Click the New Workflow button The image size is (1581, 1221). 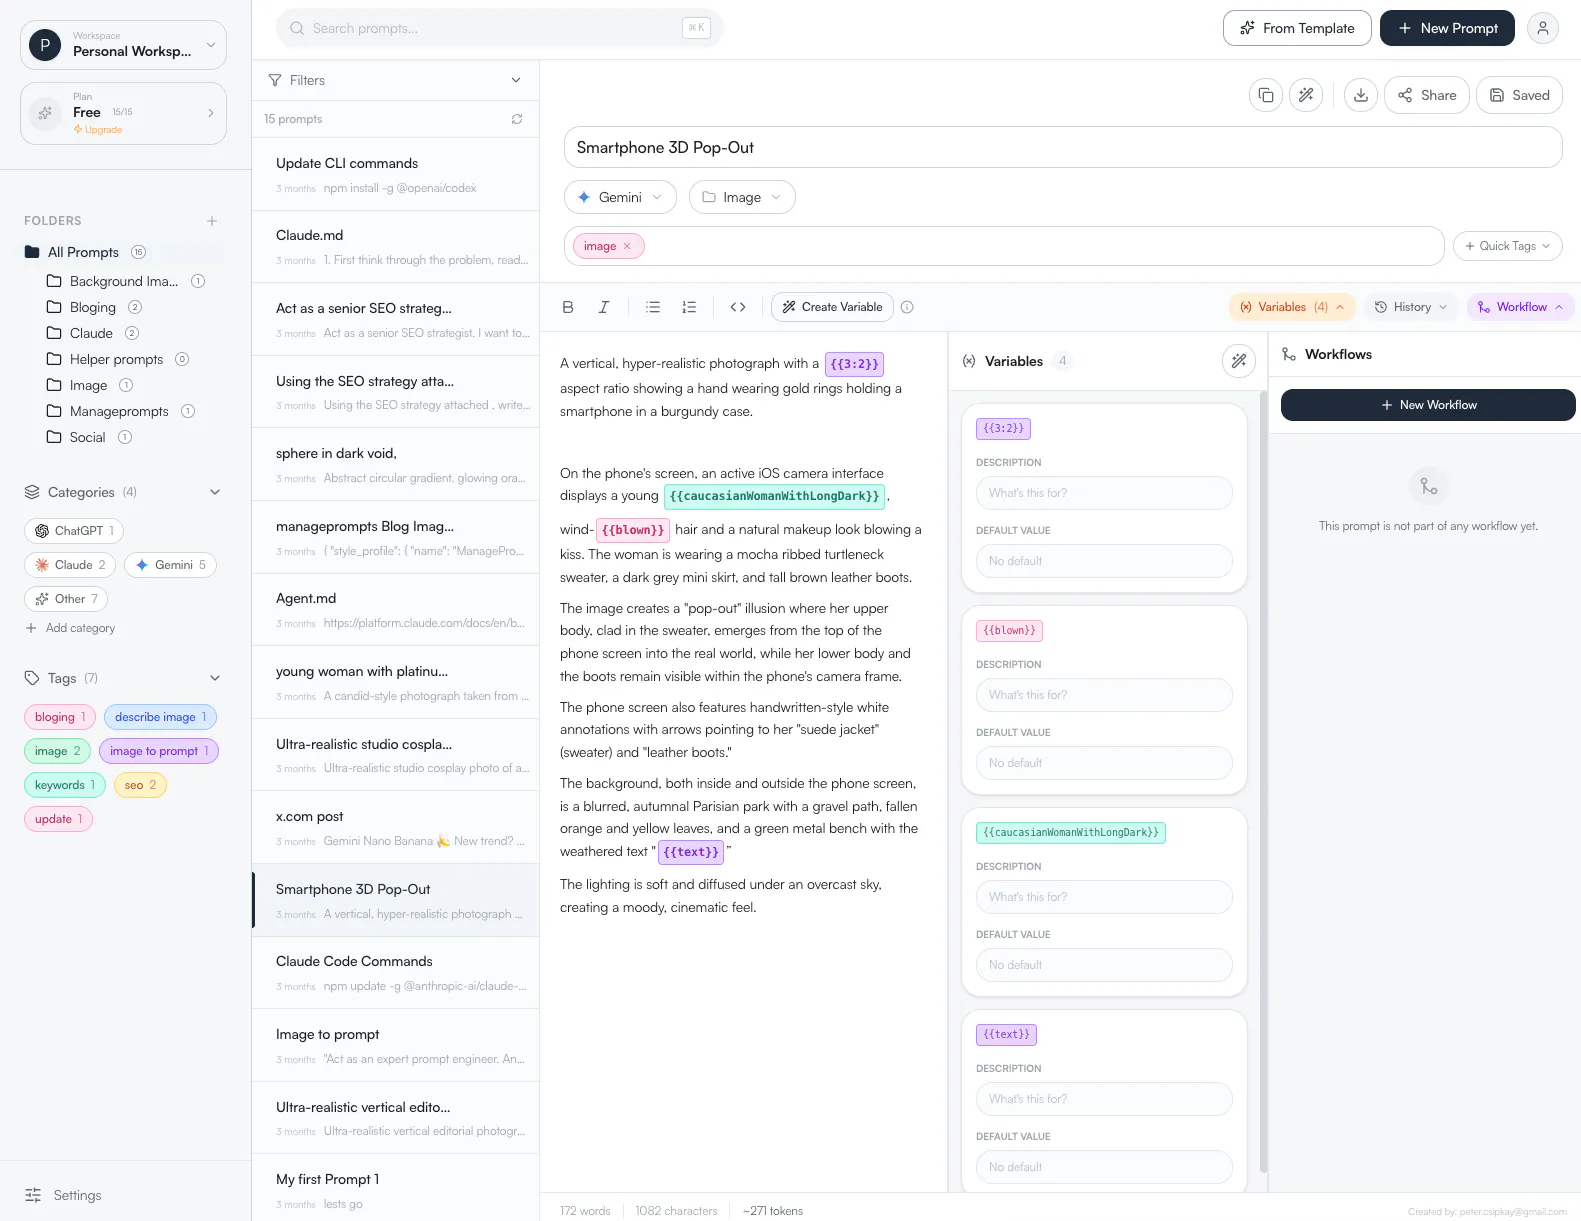(1428, 405)
